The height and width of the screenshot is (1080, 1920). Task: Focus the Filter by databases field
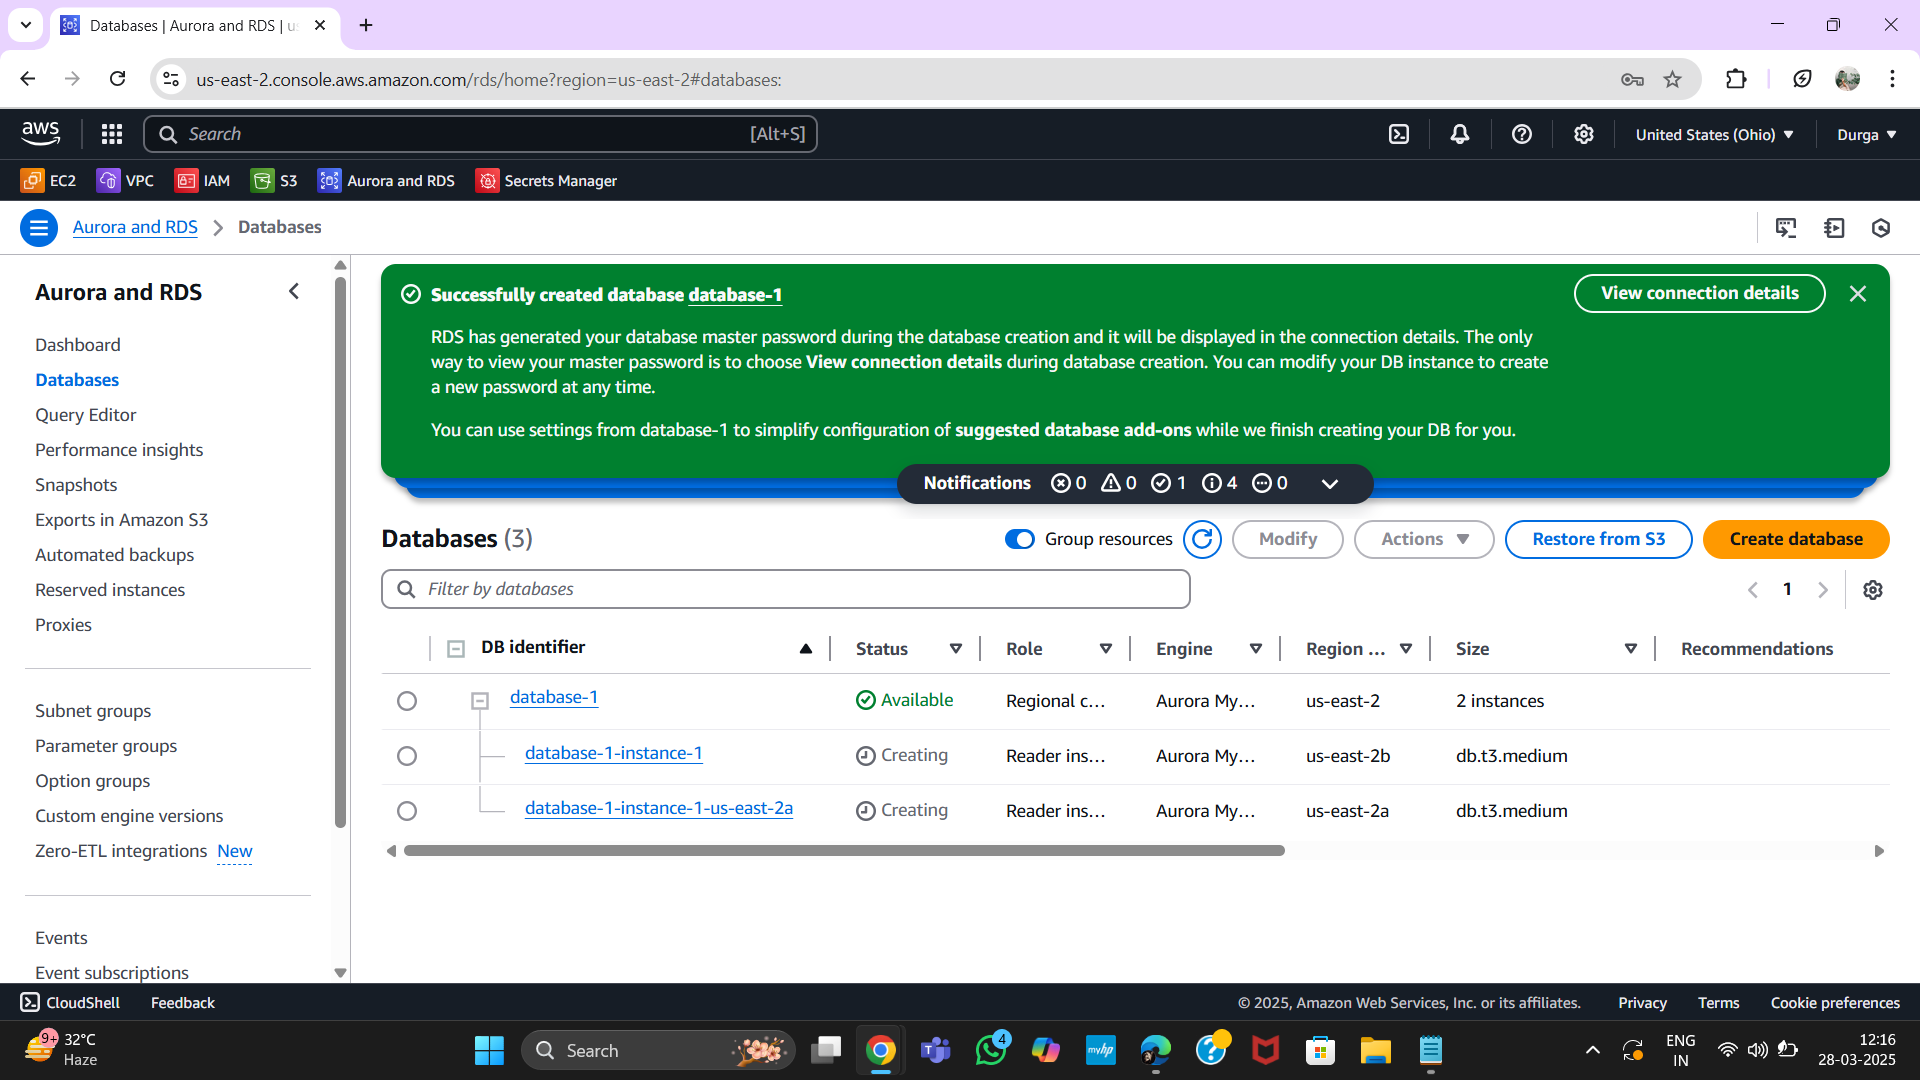point(786,589)
